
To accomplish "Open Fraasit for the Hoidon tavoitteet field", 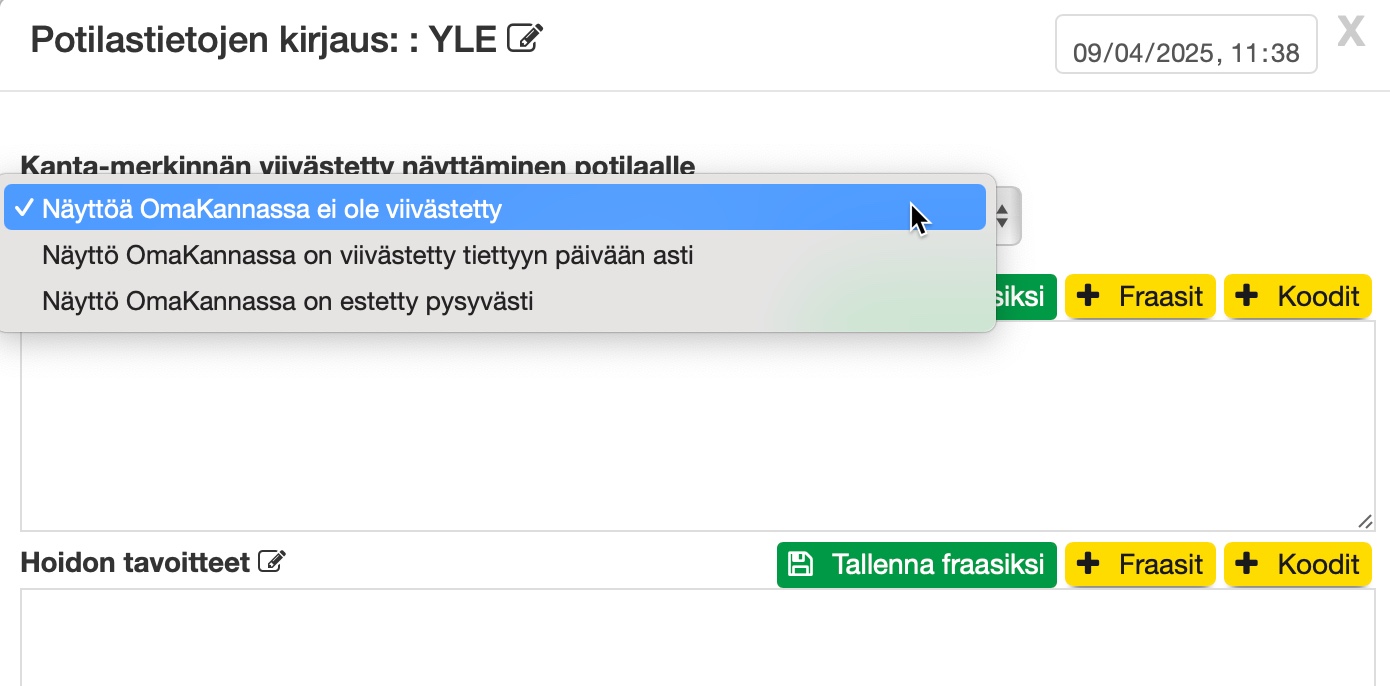I will coord(1140,564).
